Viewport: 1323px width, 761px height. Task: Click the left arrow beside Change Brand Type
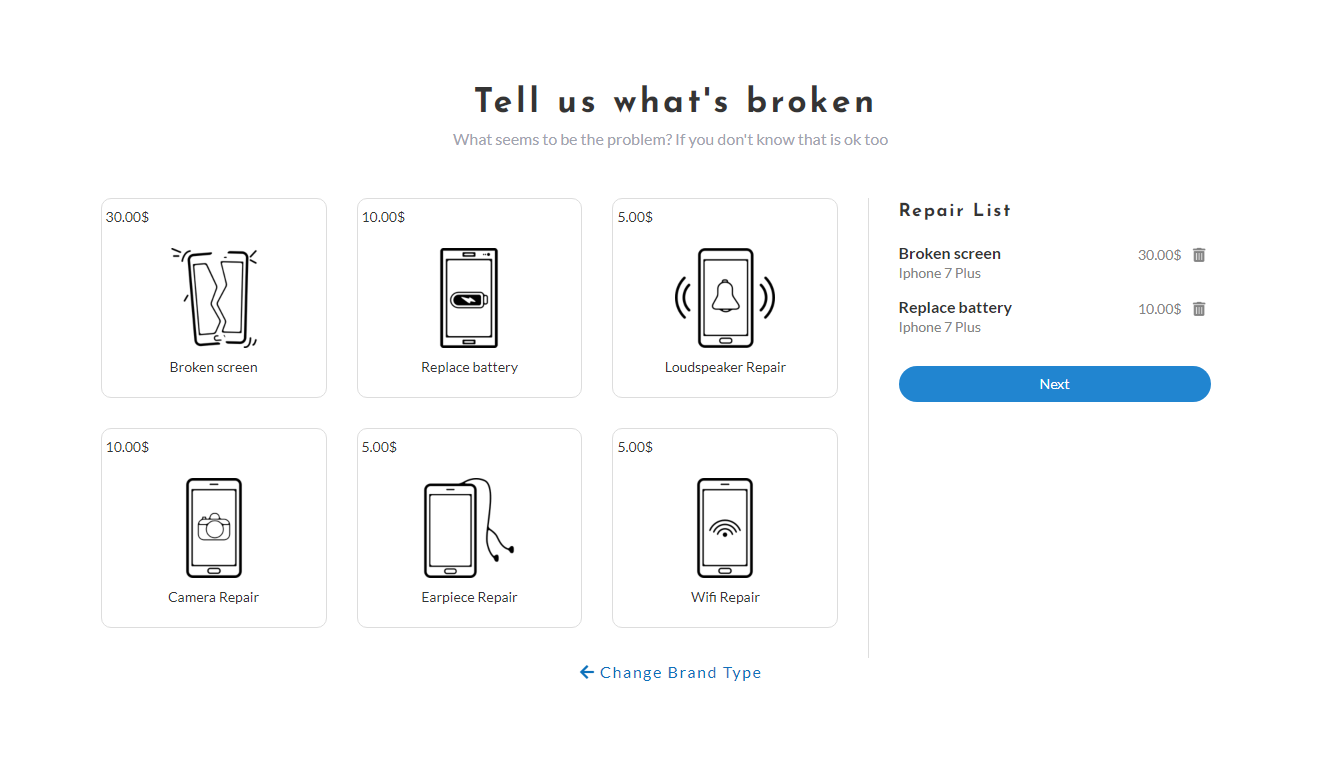[x=587, y=672]
